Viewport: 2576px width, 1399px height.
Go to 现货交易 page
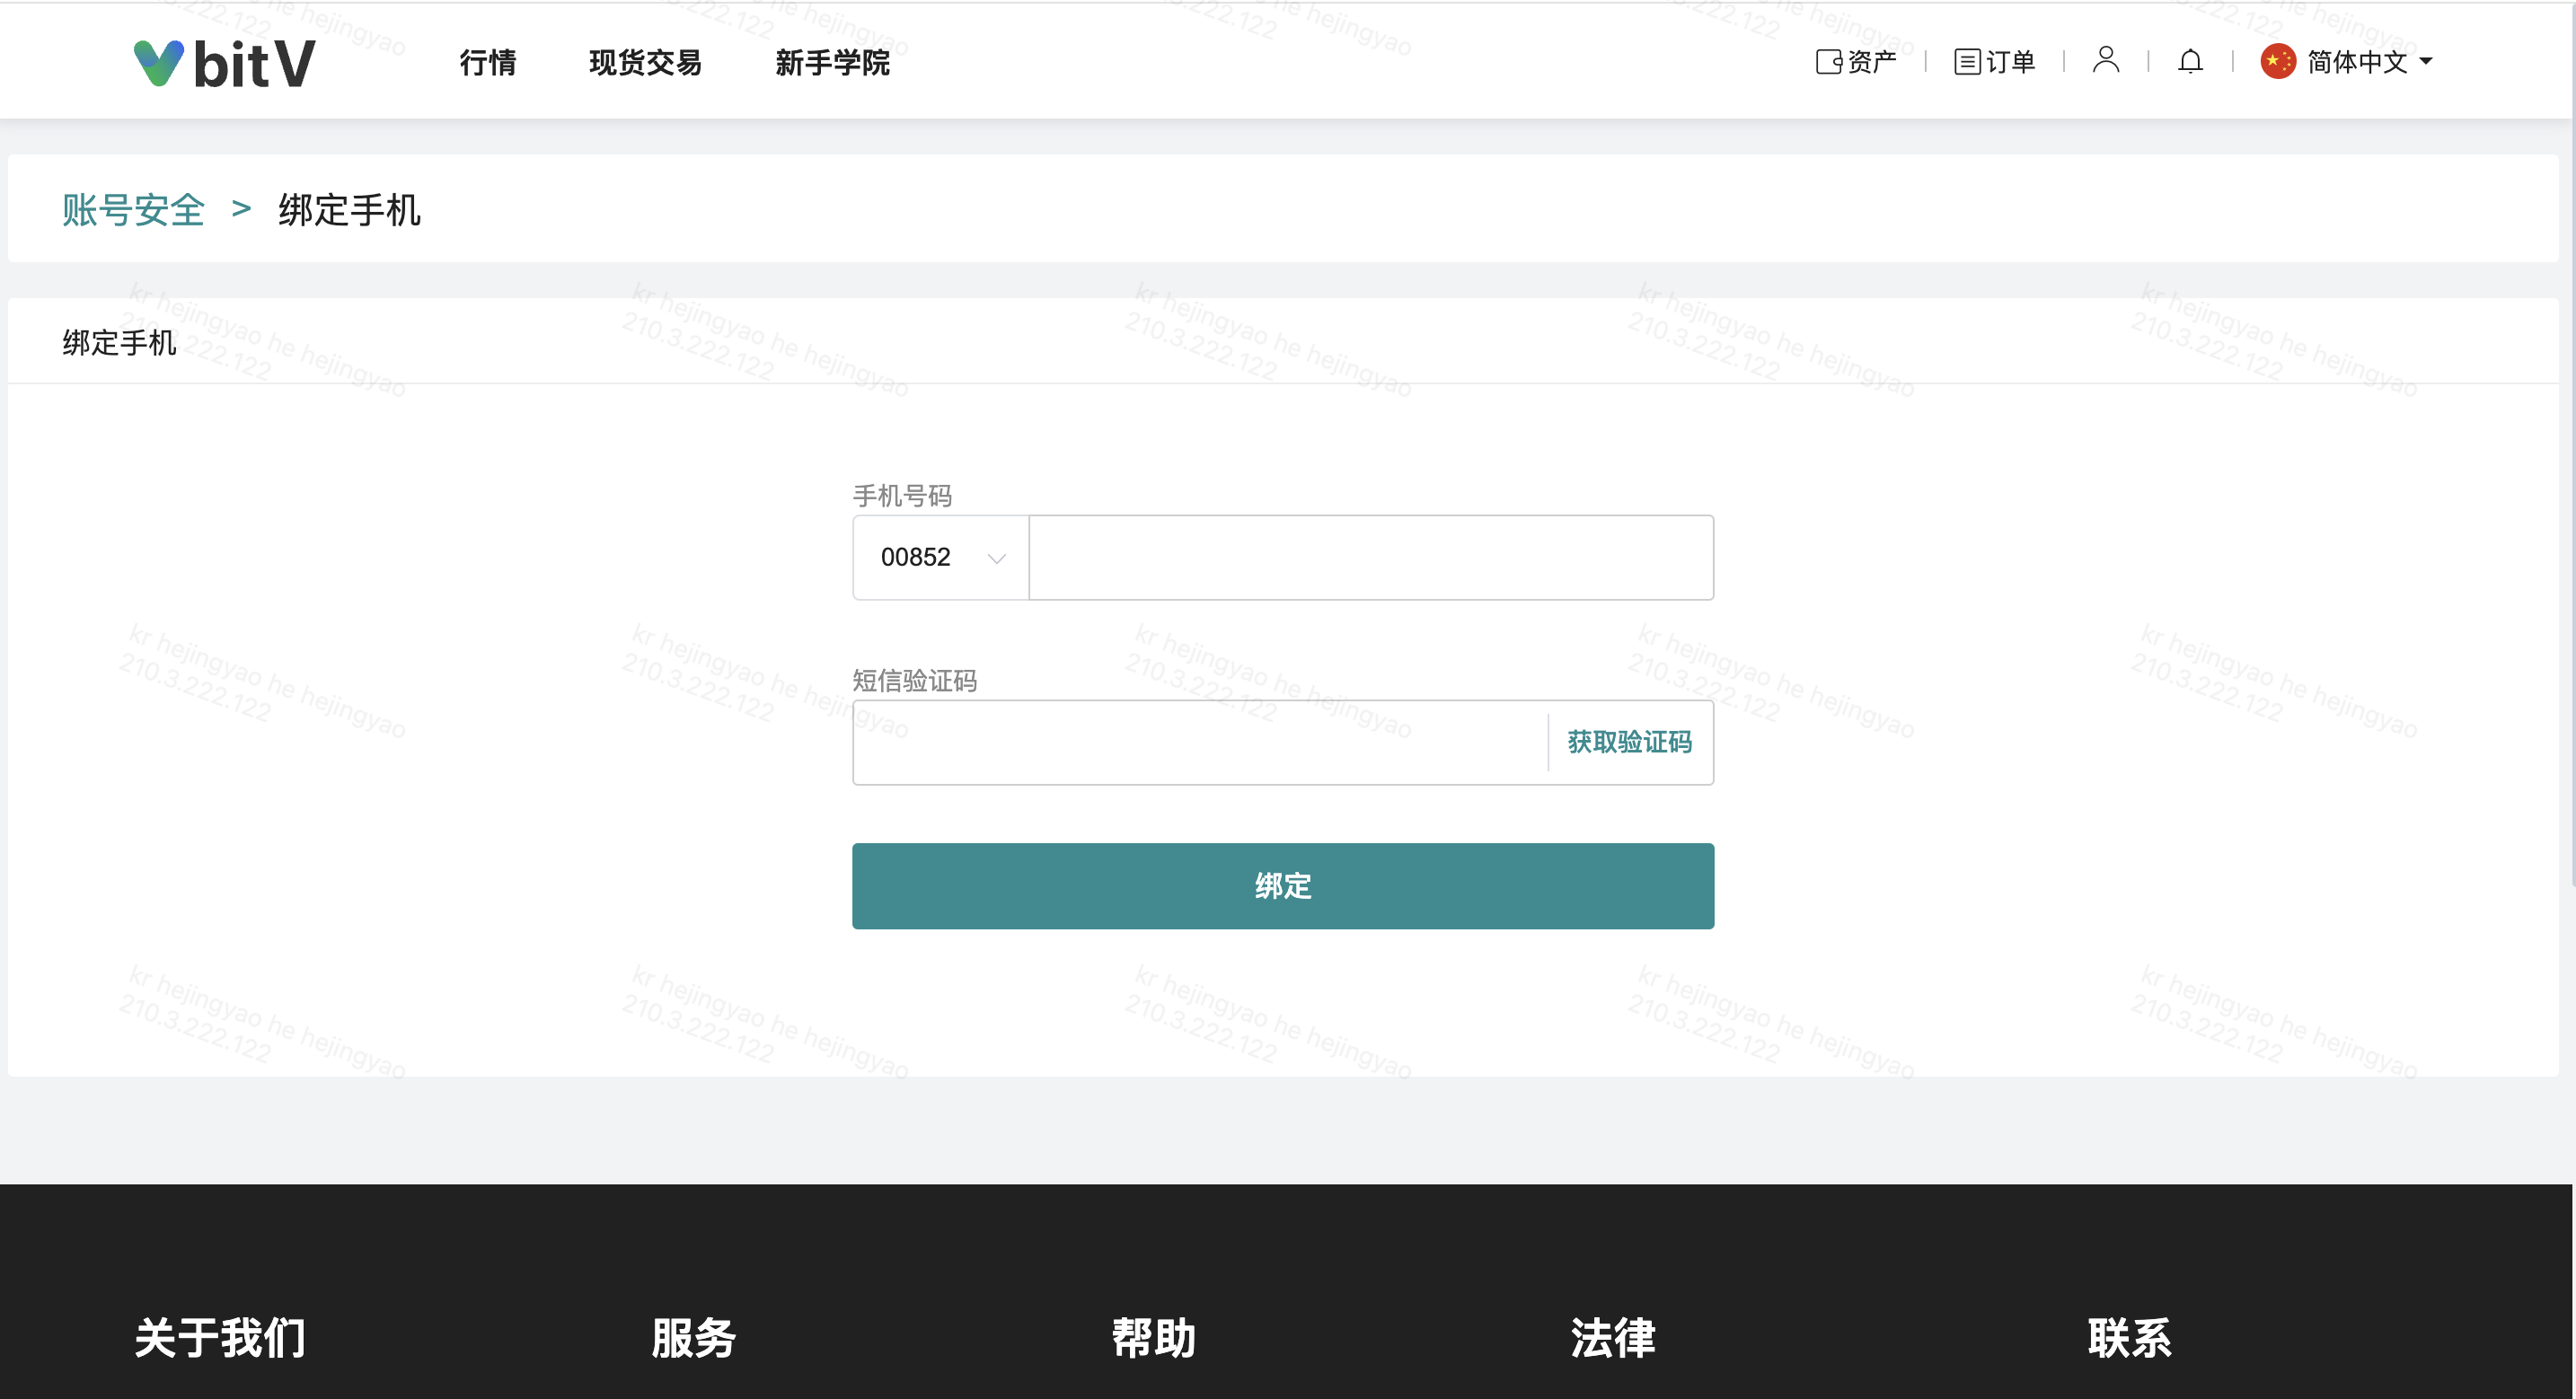tap(645, 63)
